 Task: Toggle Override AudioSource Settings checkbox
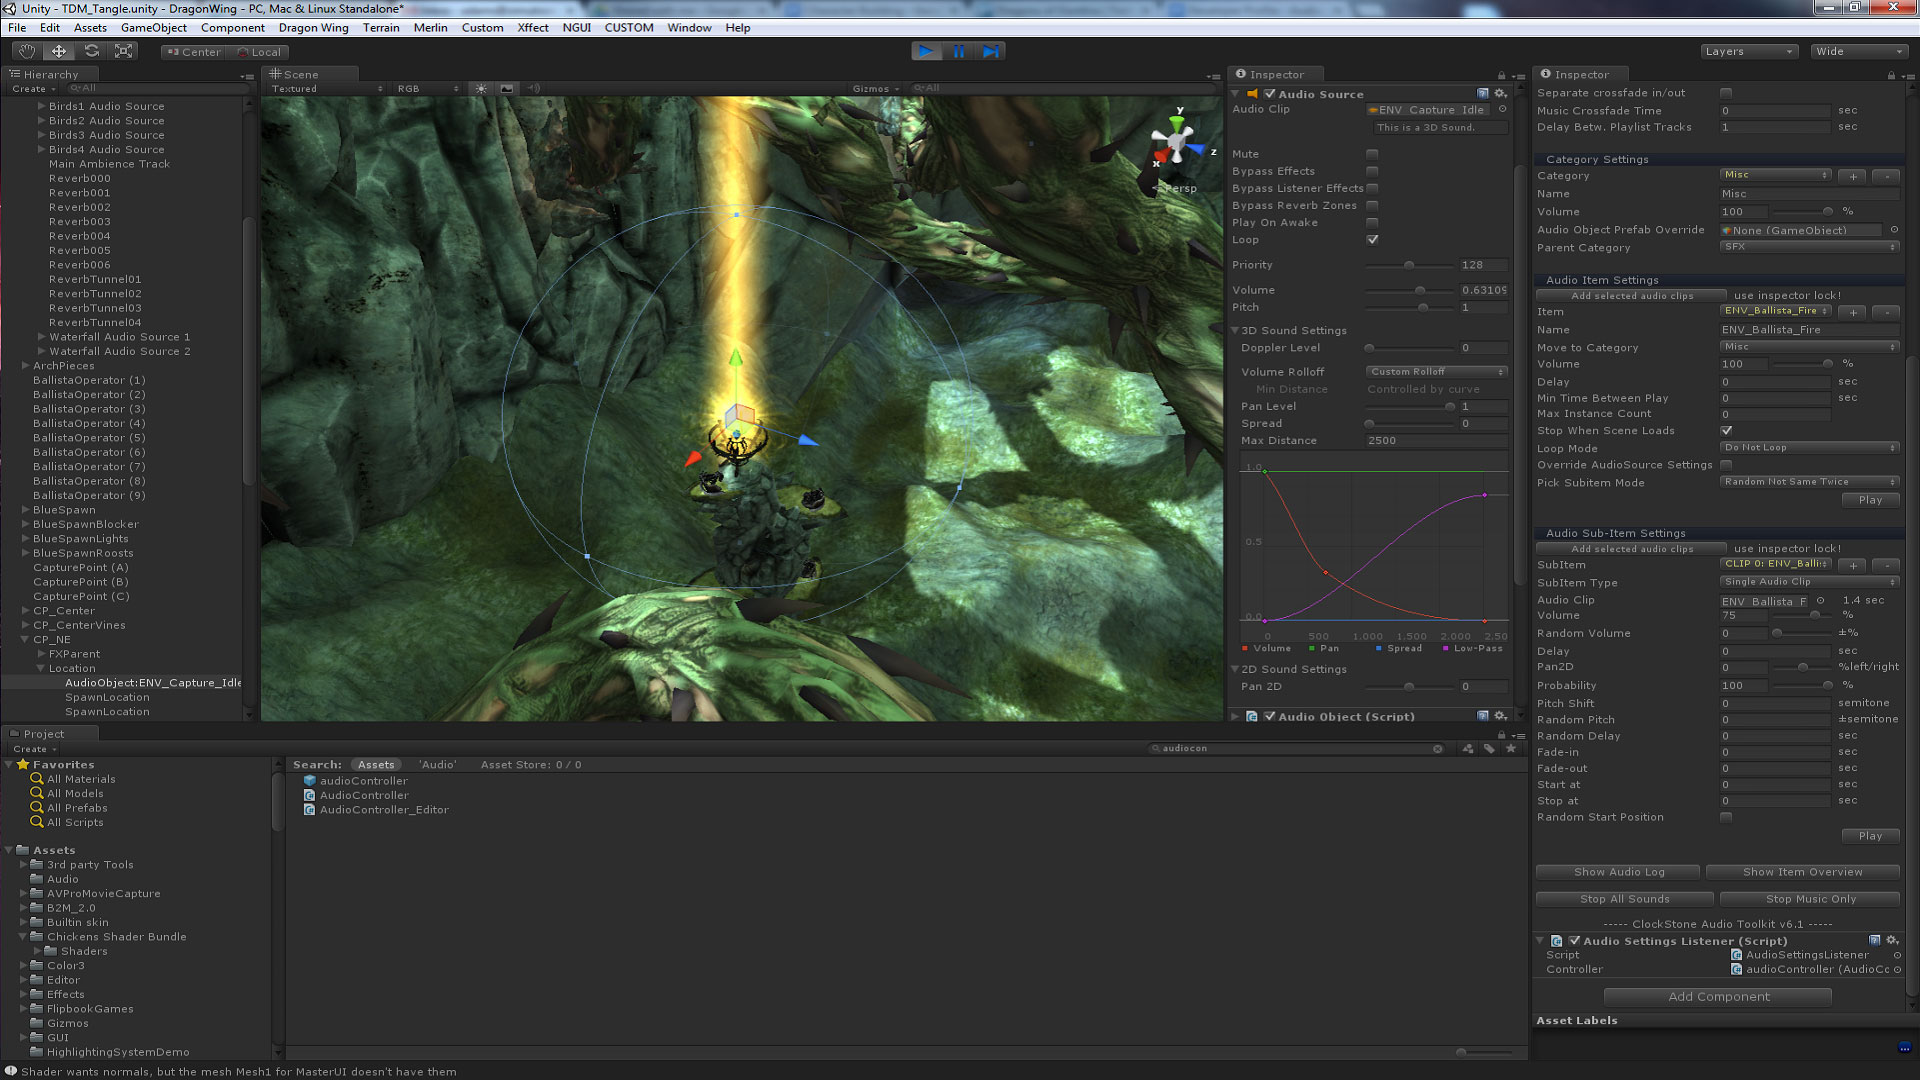coord(1726,465)
